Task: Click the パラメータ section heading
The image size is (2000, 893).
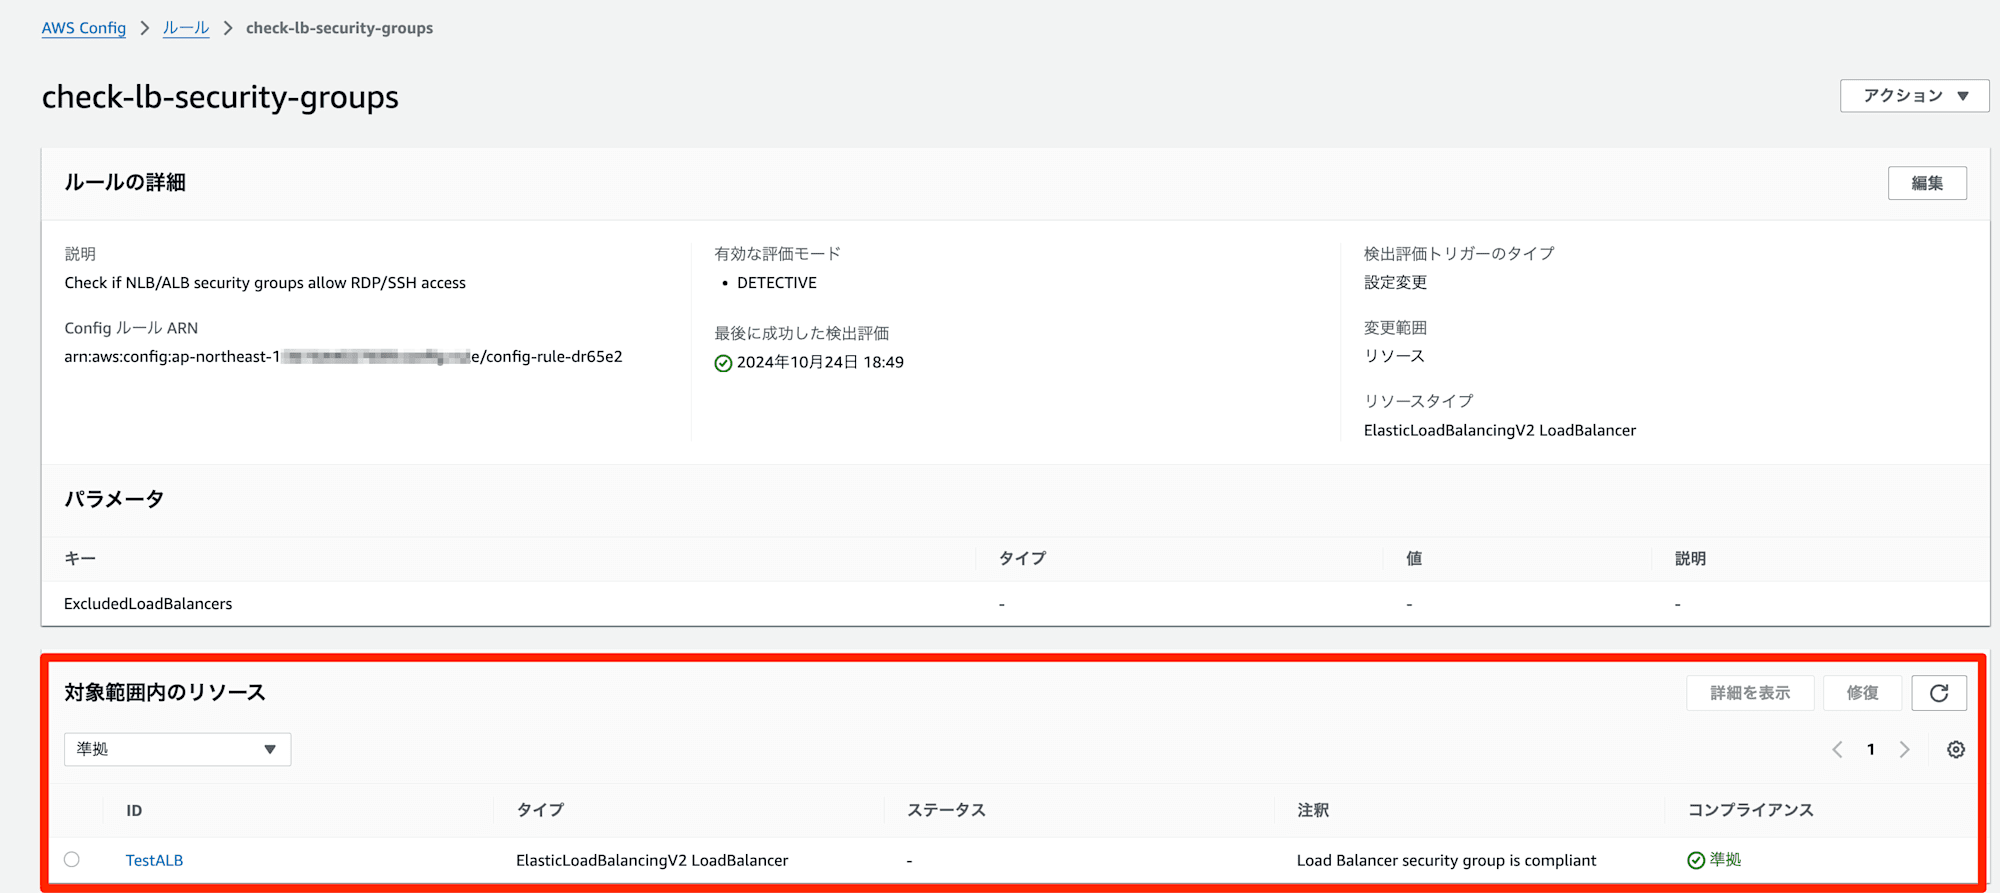Action: [x=114, y=498]
